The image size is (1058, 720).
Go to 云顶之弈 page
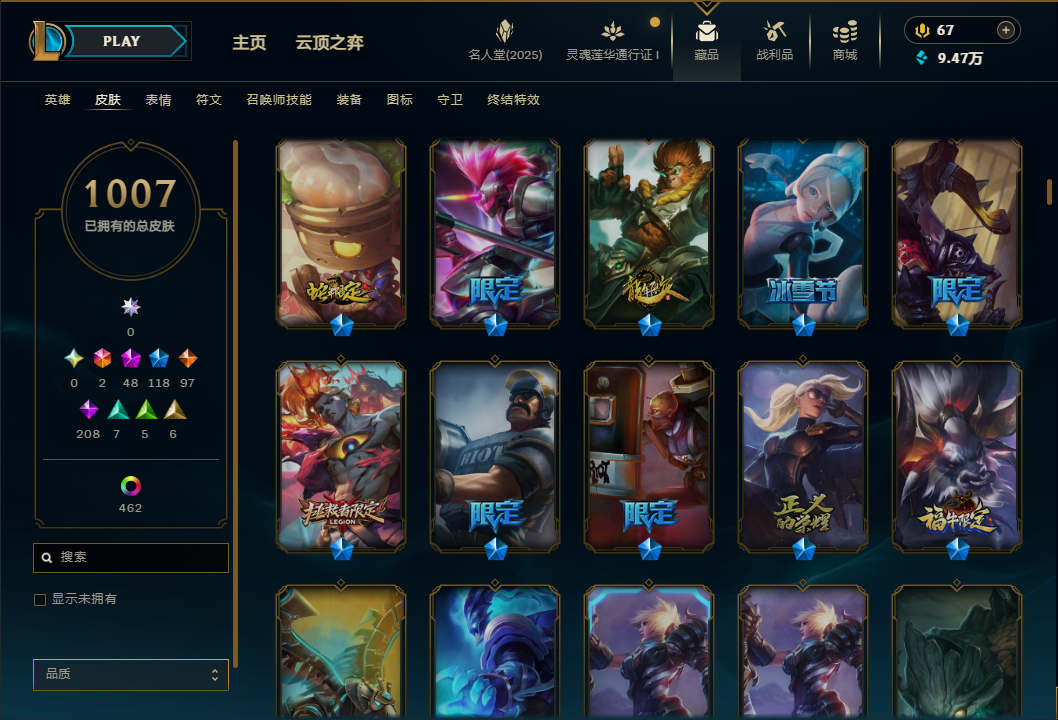(x=329, y=43)
